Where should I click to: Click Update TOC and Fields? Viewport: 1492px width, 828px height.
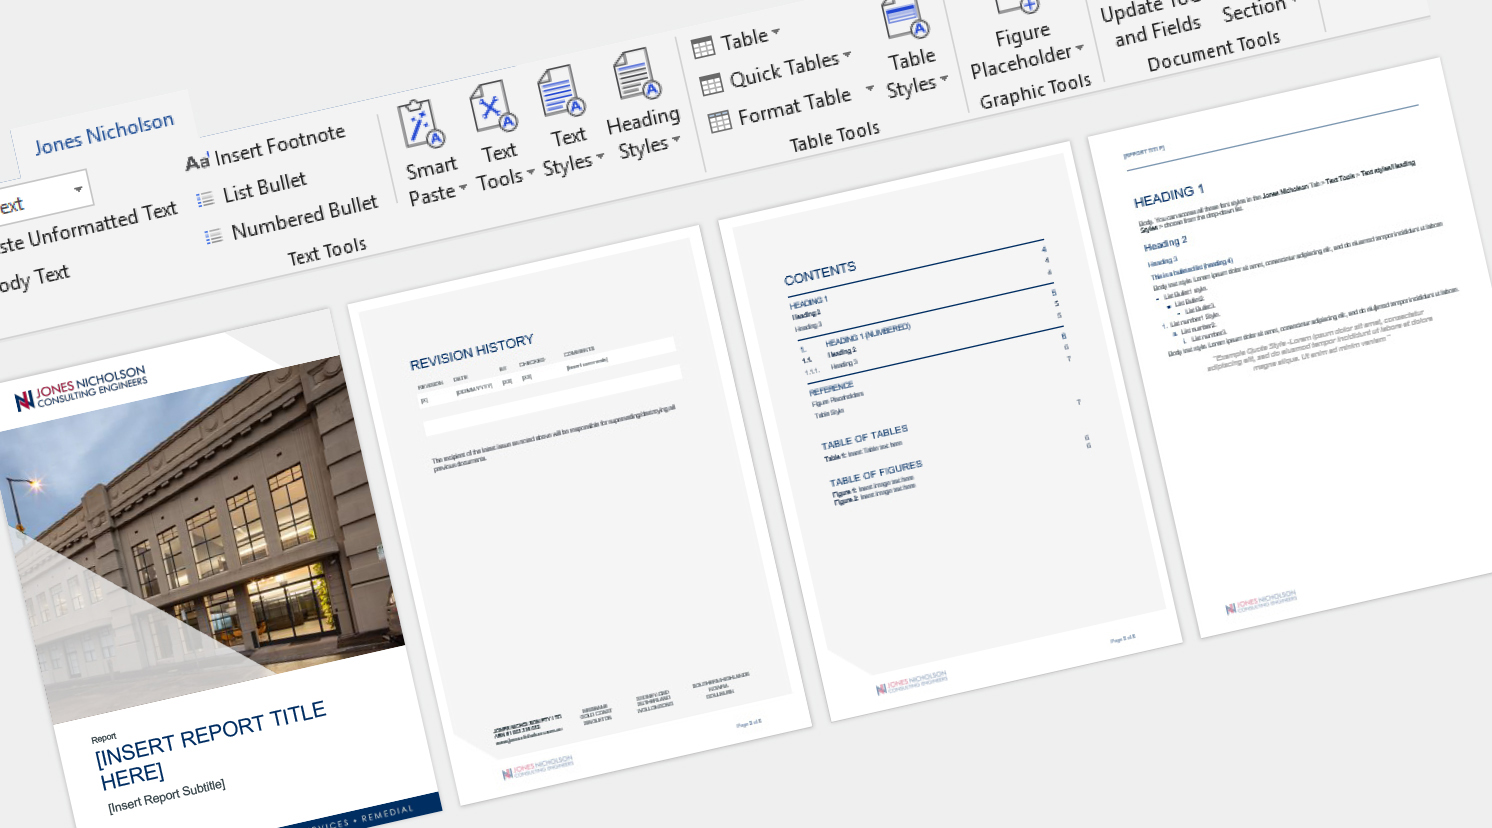(1155, 21)
